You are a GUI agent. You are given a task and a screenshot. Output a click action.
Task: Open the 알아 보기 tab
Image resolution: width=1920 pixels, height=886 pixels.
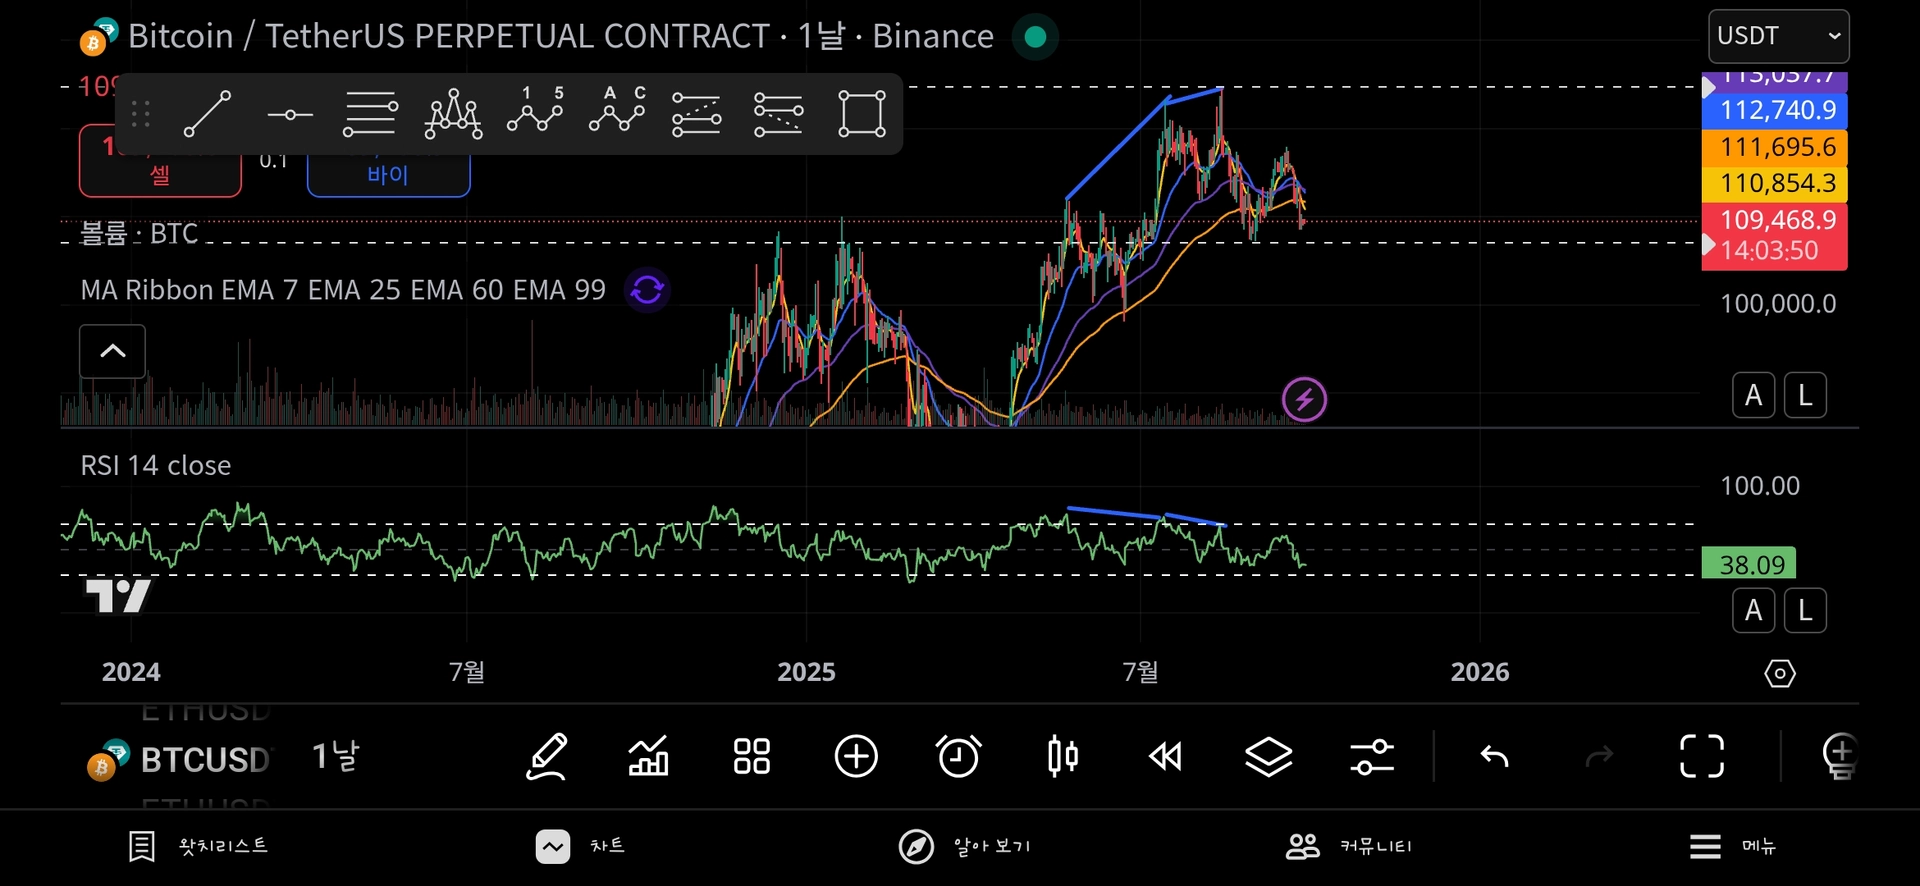[x=964, y=847]
